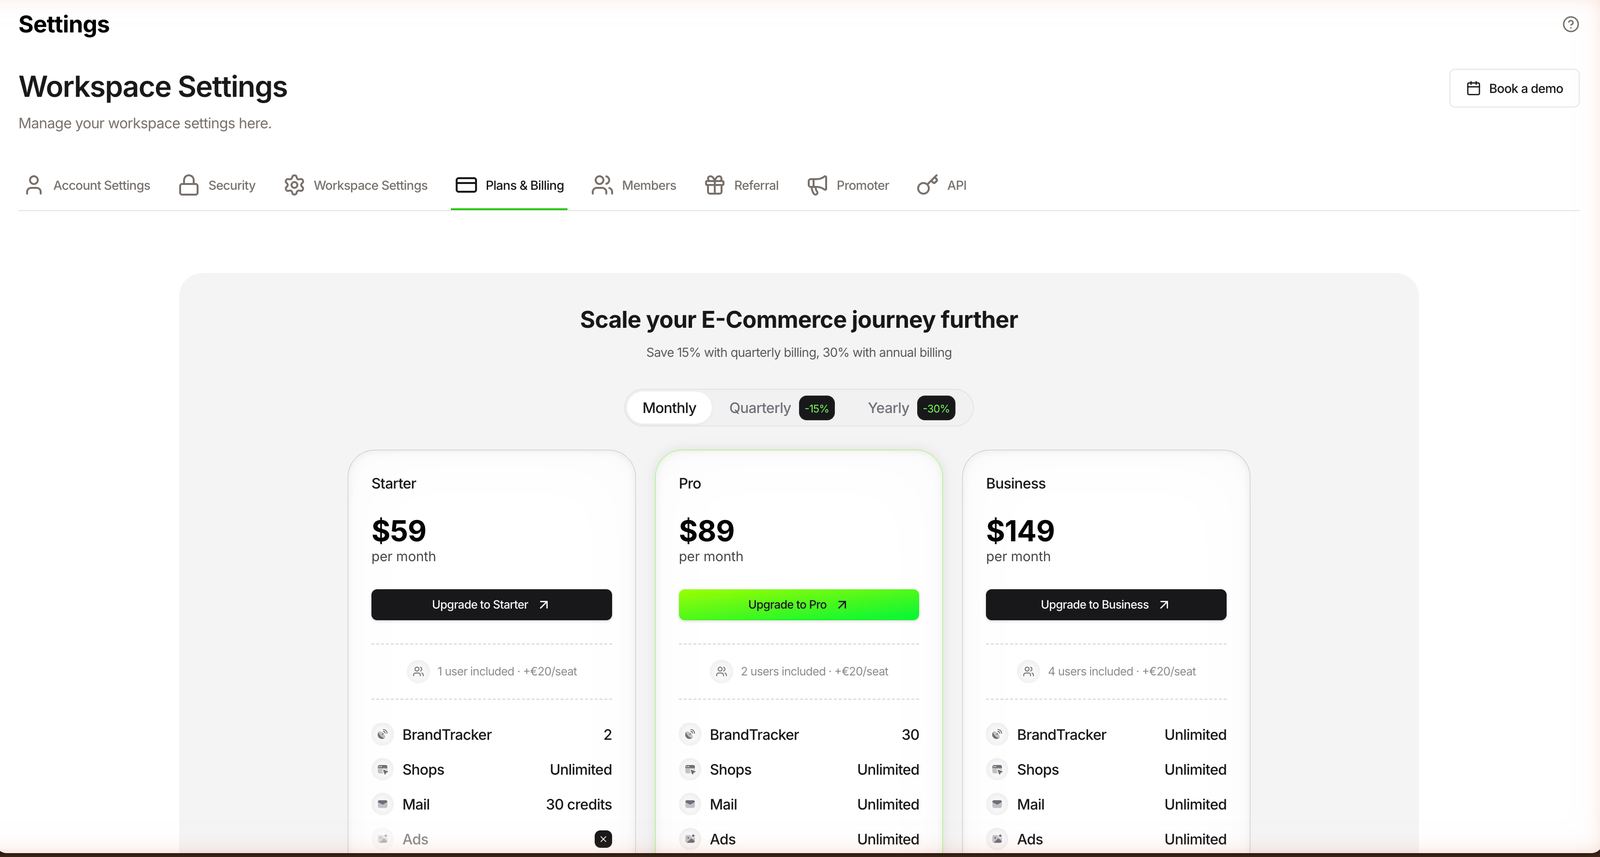This screenshot has height=857, width=1600.
Task: Click the Members people icon
Action: click(602, 185)
